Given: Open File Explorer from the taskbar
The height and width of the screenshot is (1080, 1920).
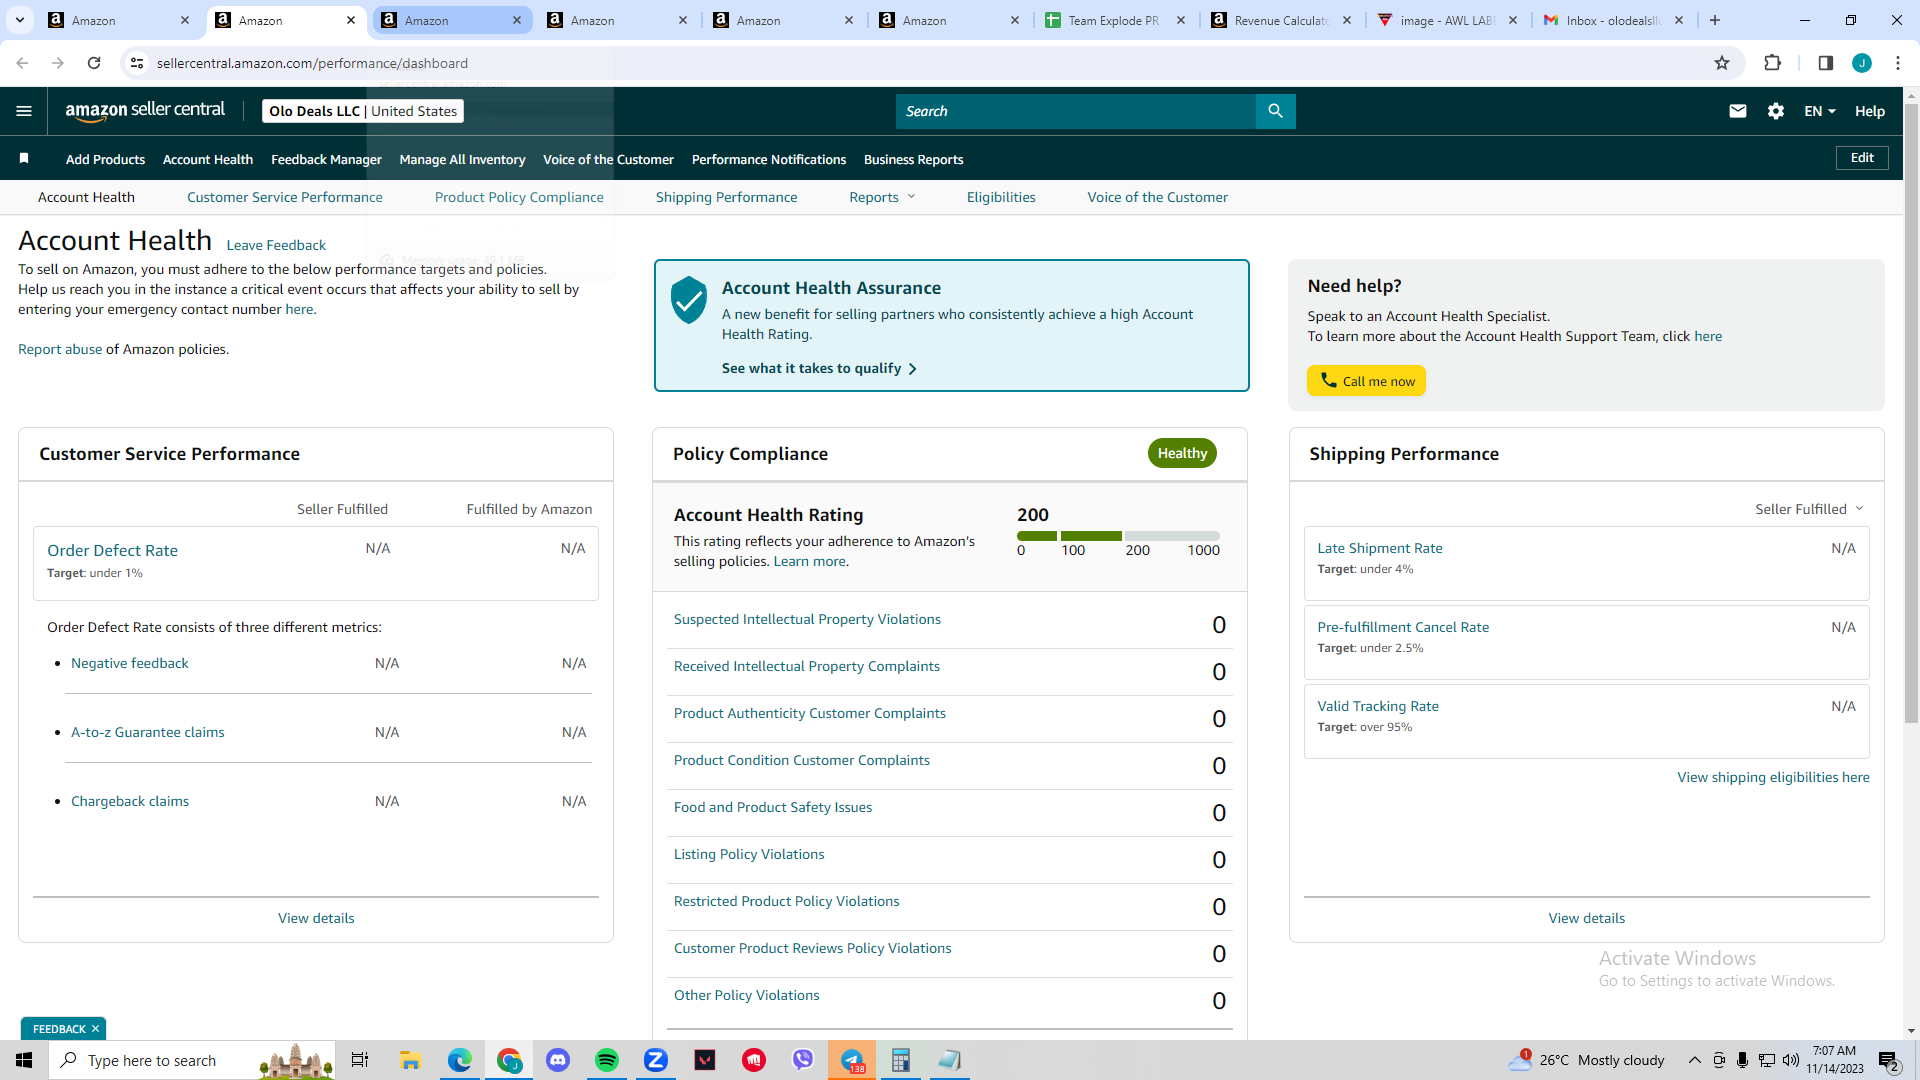Looking at the screenshot, I should [x=411, y=1060].
